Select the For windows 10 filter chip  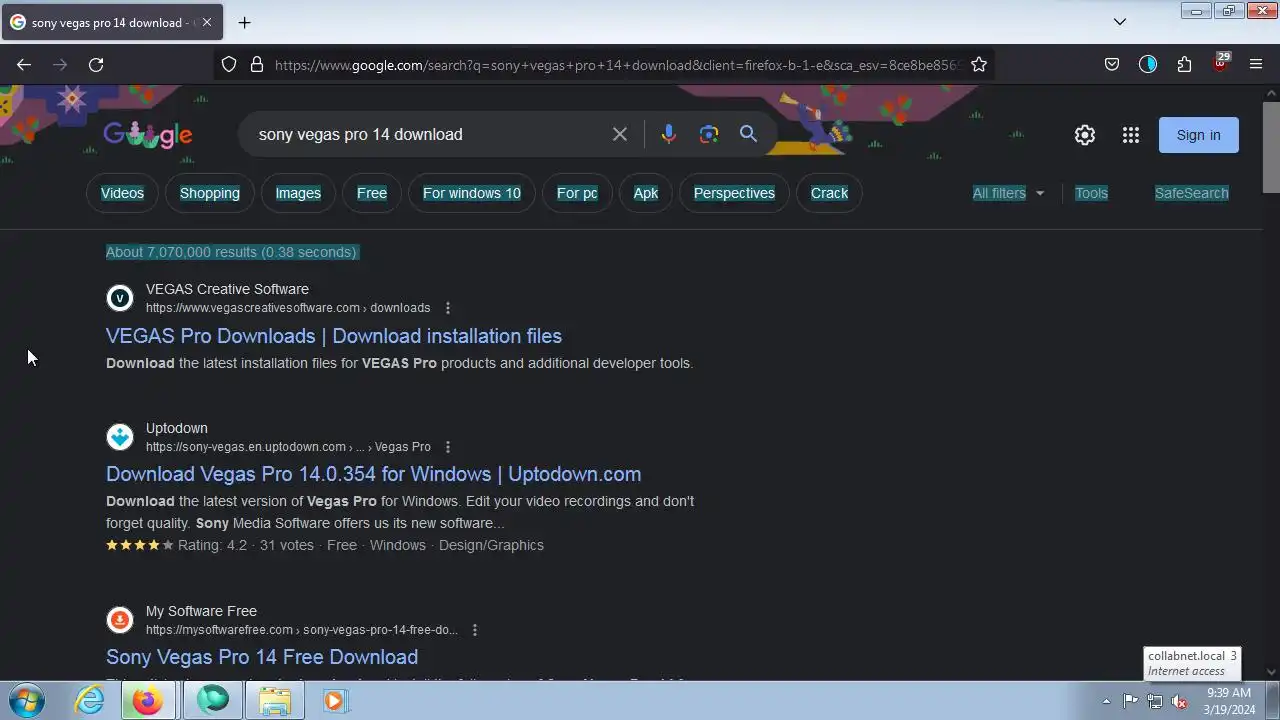(472, 193)
